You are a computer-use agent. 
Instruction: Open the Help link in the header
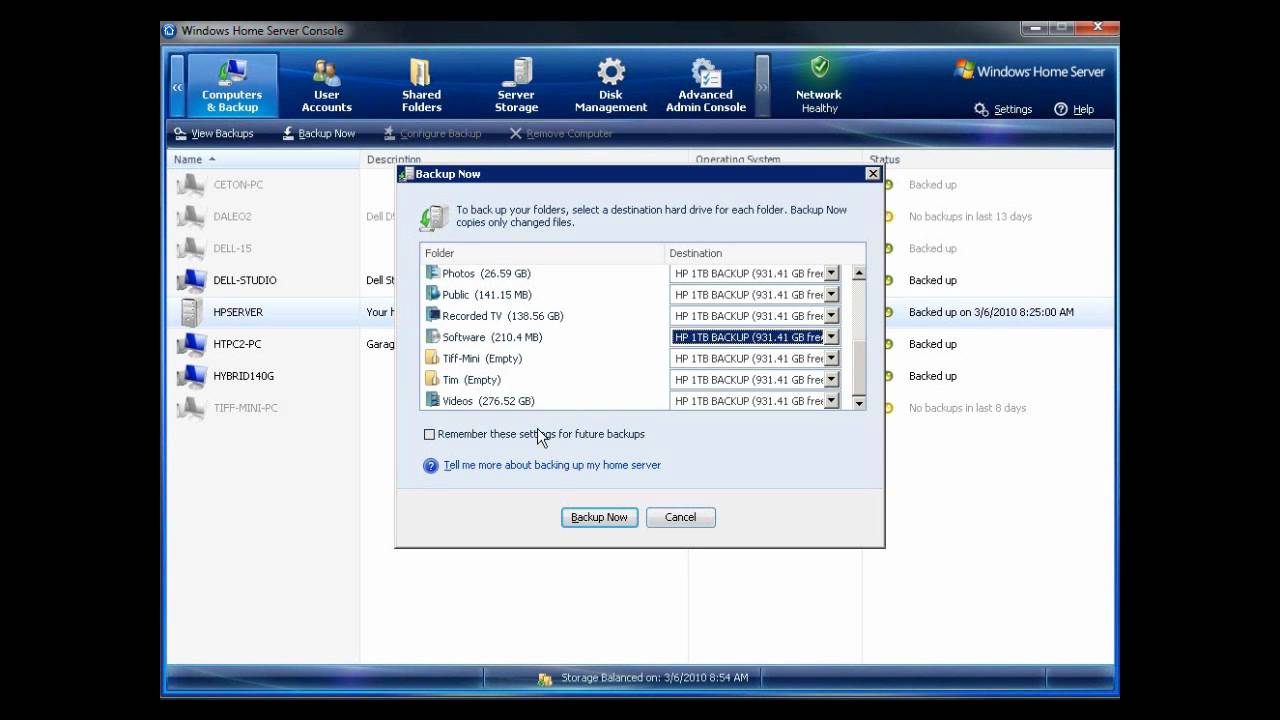click(1074, 109)
